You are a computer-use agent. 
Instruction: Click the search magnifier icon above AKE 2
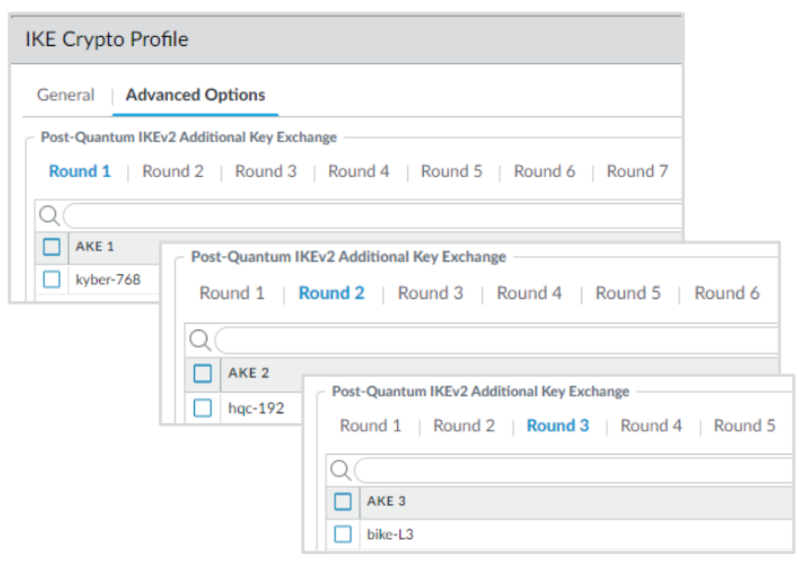(x=200, y=340)
